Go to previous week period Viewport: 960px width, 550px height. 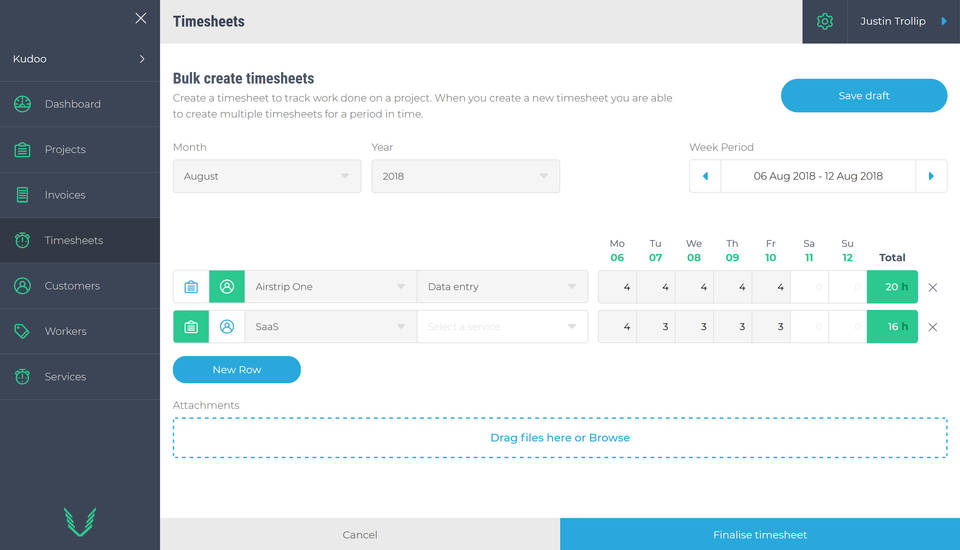click(705, 176)
